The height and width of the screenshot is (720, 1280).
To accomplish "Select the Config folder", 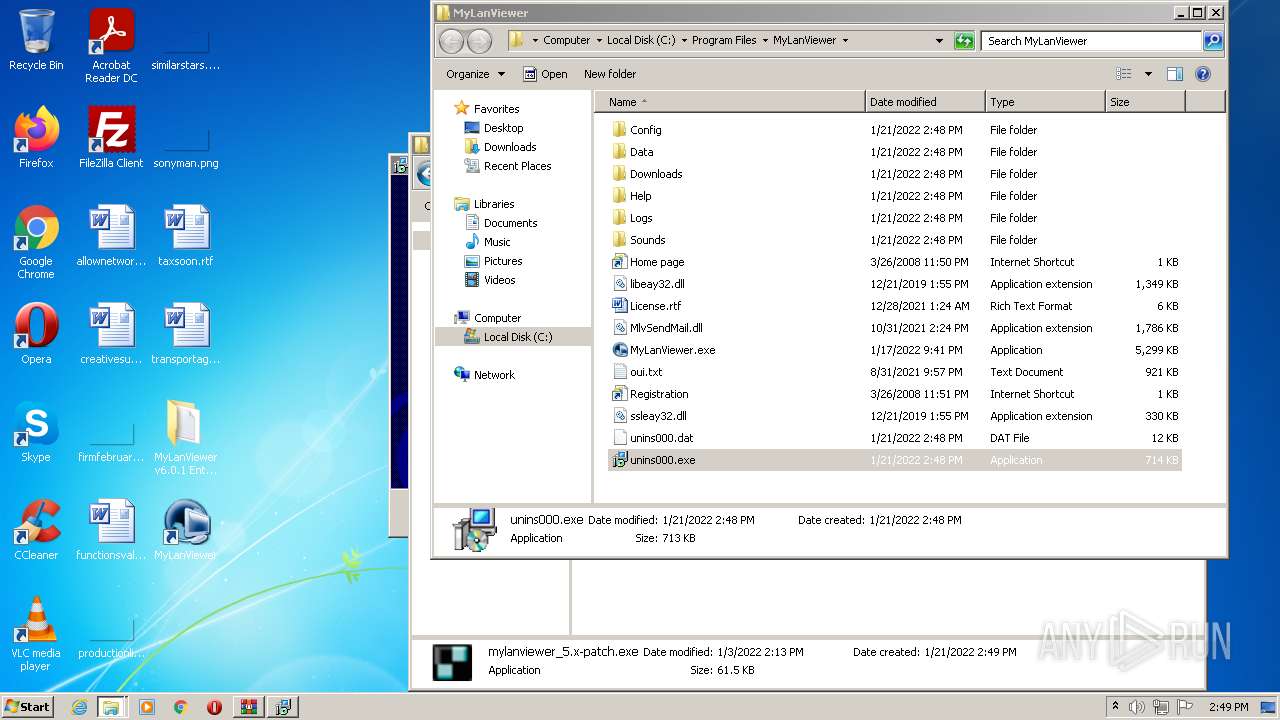I will pyautogui.click(x=636, y=130).
